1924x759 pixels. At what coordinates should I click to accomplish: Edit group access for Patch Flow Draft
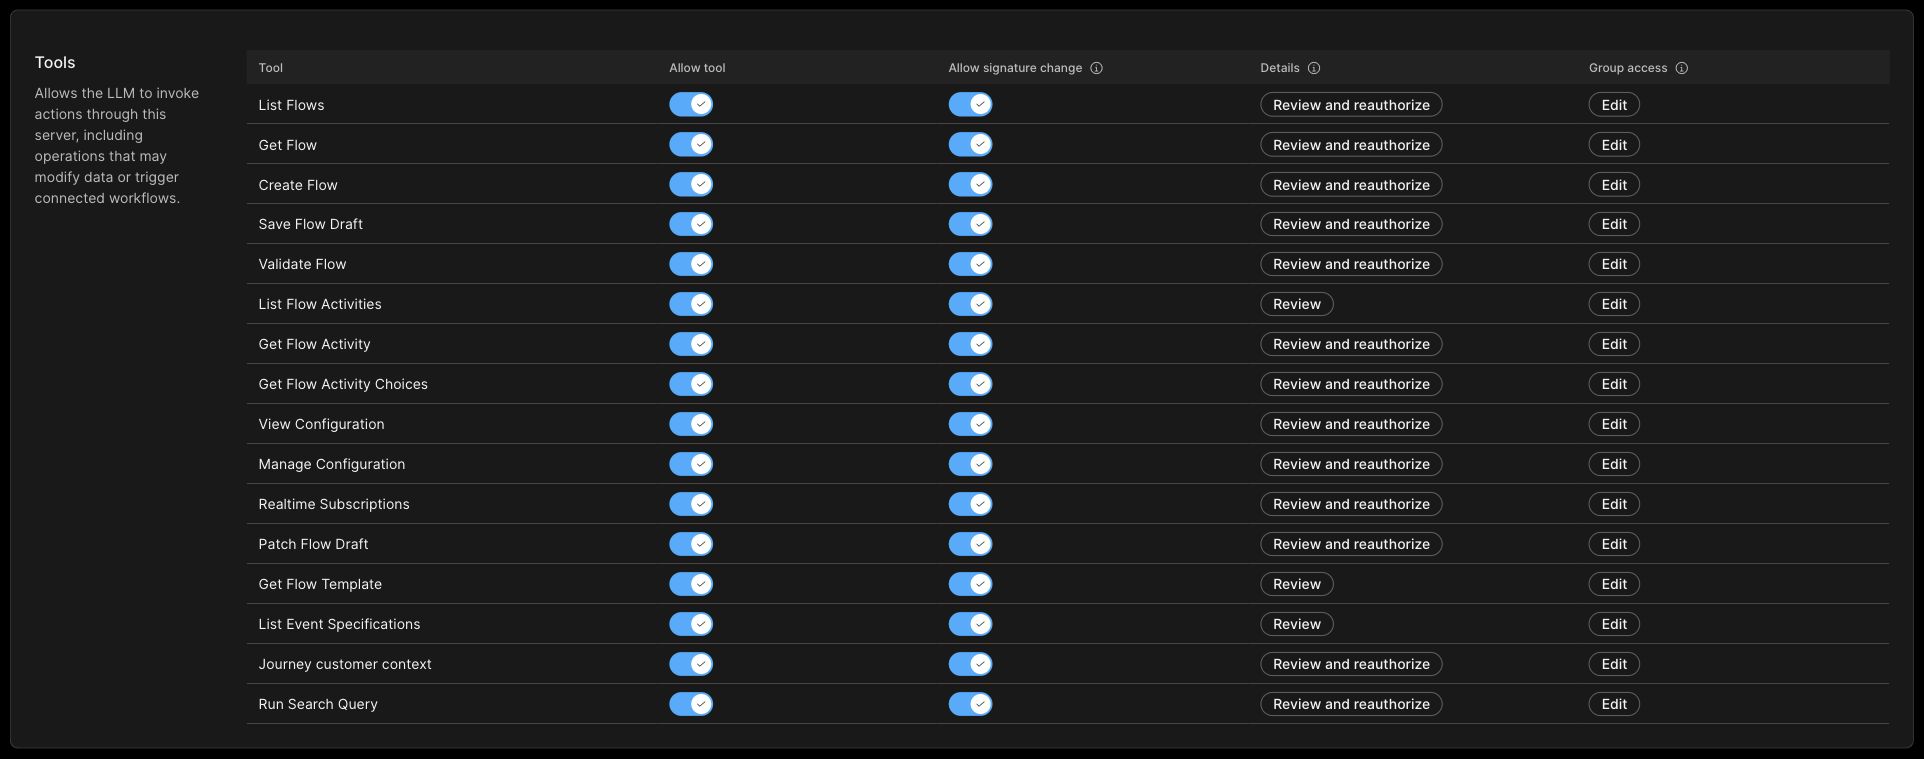coord(1614,544)
